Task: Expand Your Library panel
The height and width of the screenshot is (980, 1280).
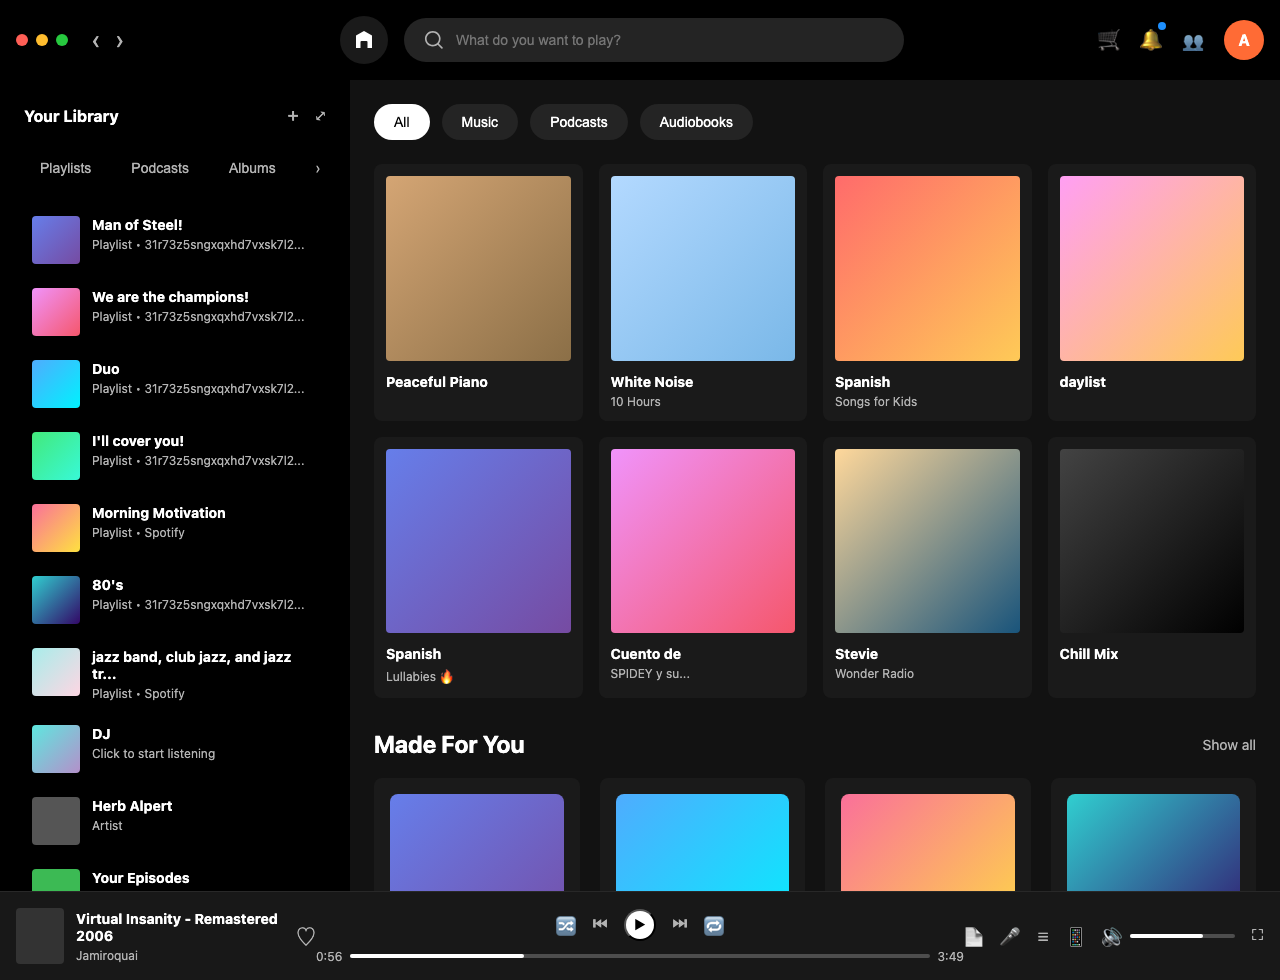Action: pyautogui.click(x=320, y=116)
